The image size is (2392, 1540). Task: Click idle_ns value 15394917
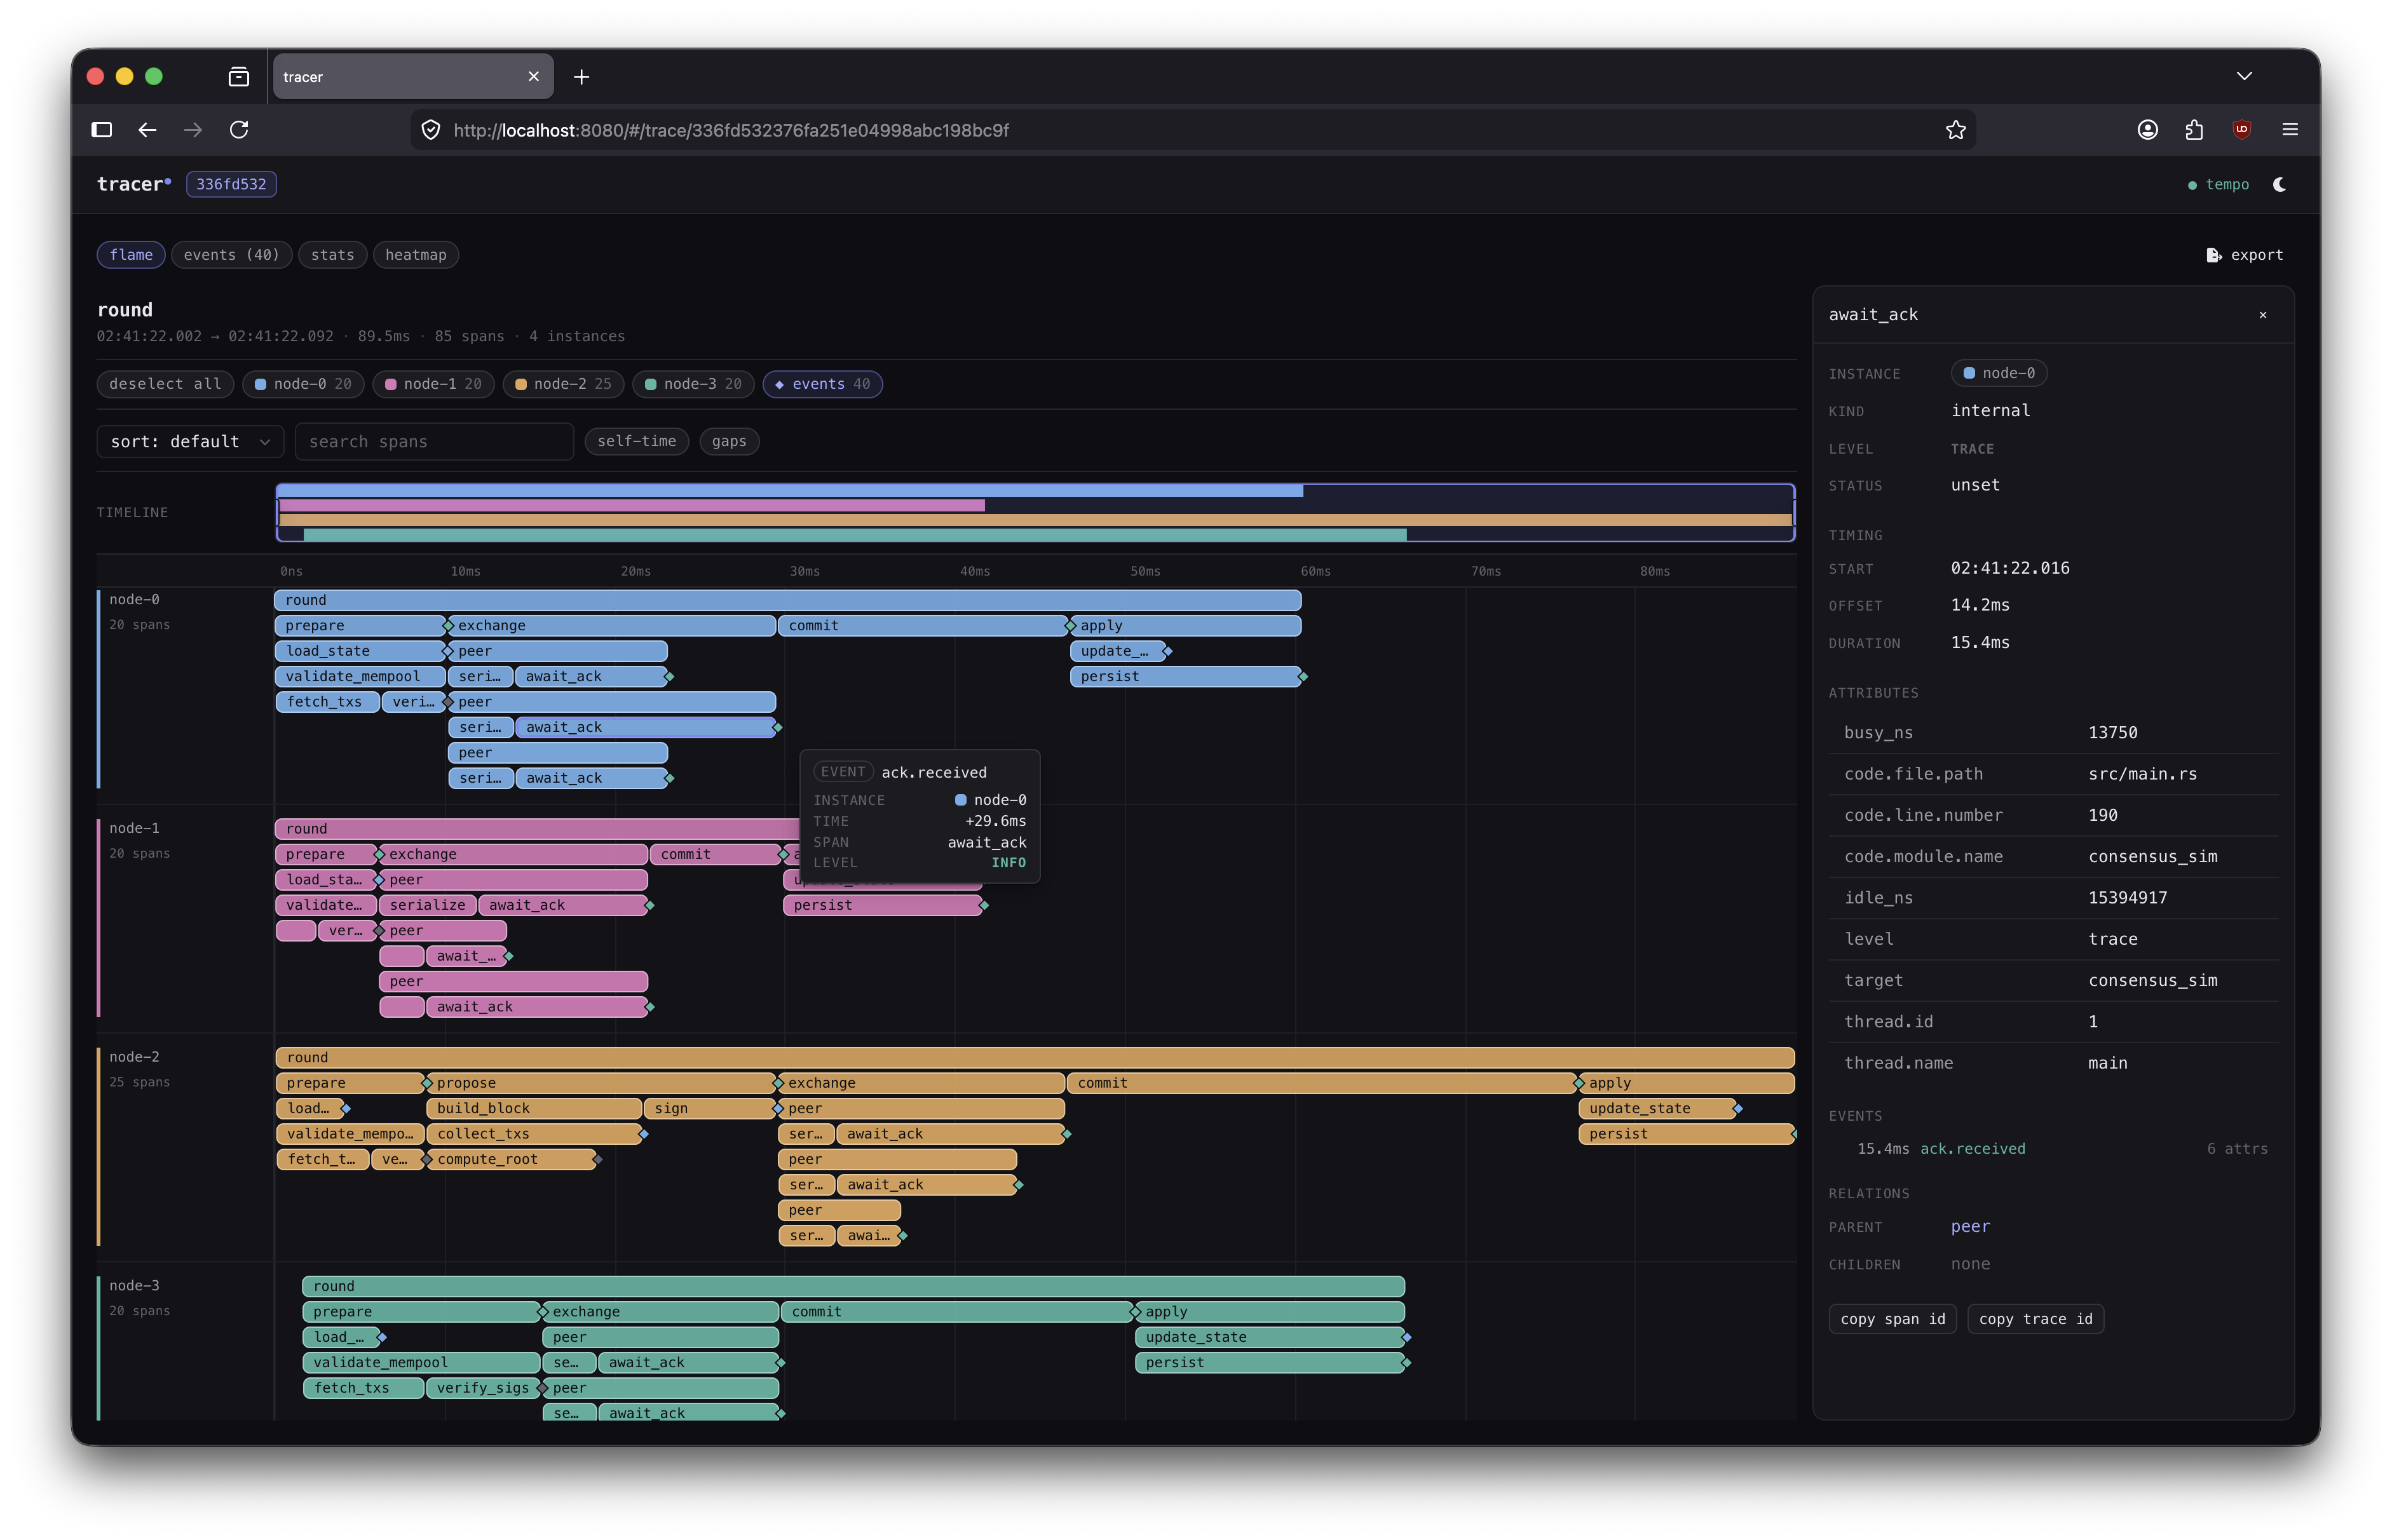2127,898
